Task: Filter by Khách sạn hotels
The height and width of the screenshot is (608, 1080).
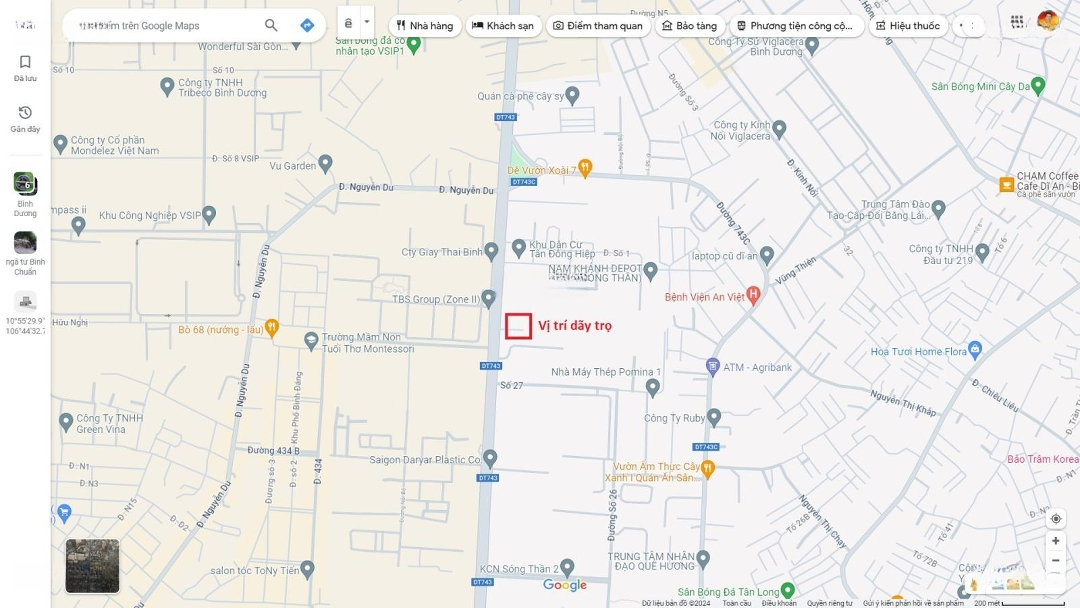Action: [x=502, y=26]
